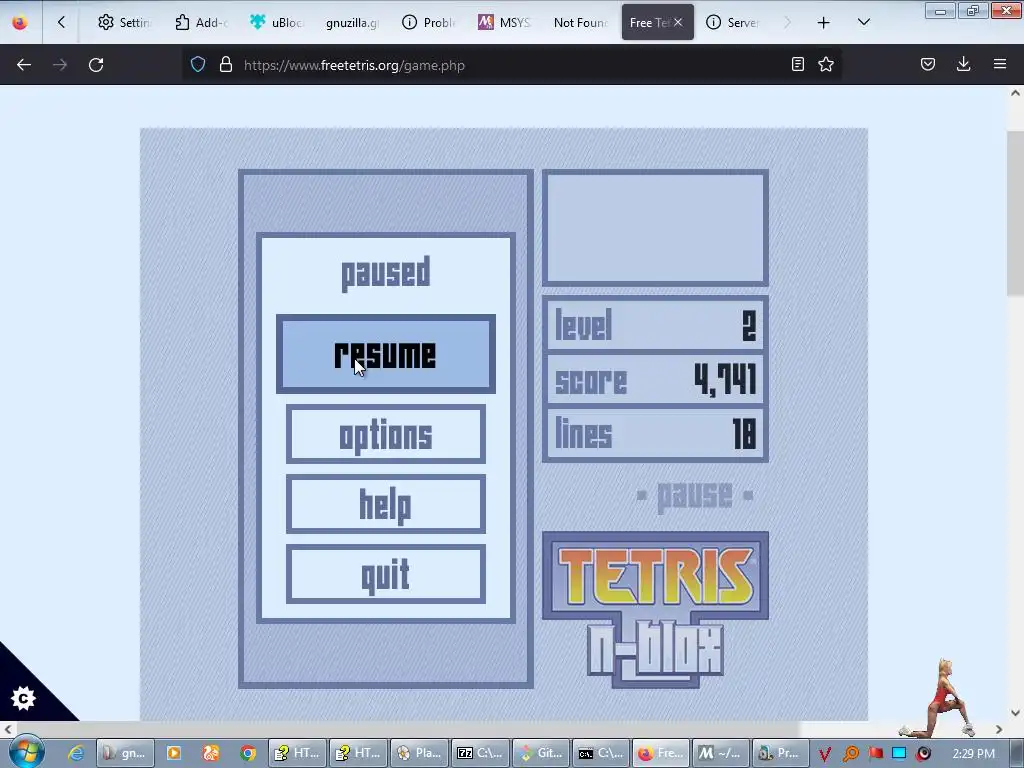Open tracking protection shield info
1024x768 pixels.
[198, 64]
